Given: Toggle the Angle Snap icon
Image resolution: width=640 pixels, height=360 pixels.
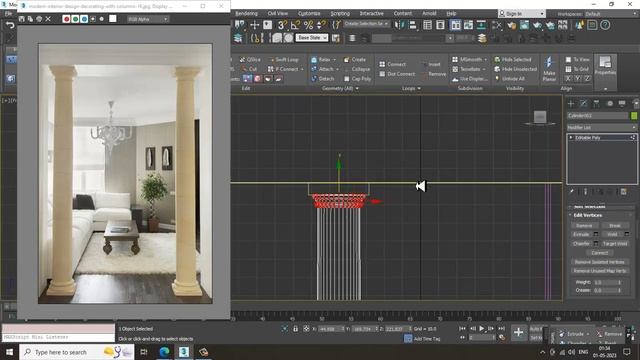Looking at the screenshot, I should click(x=295, y=25).
